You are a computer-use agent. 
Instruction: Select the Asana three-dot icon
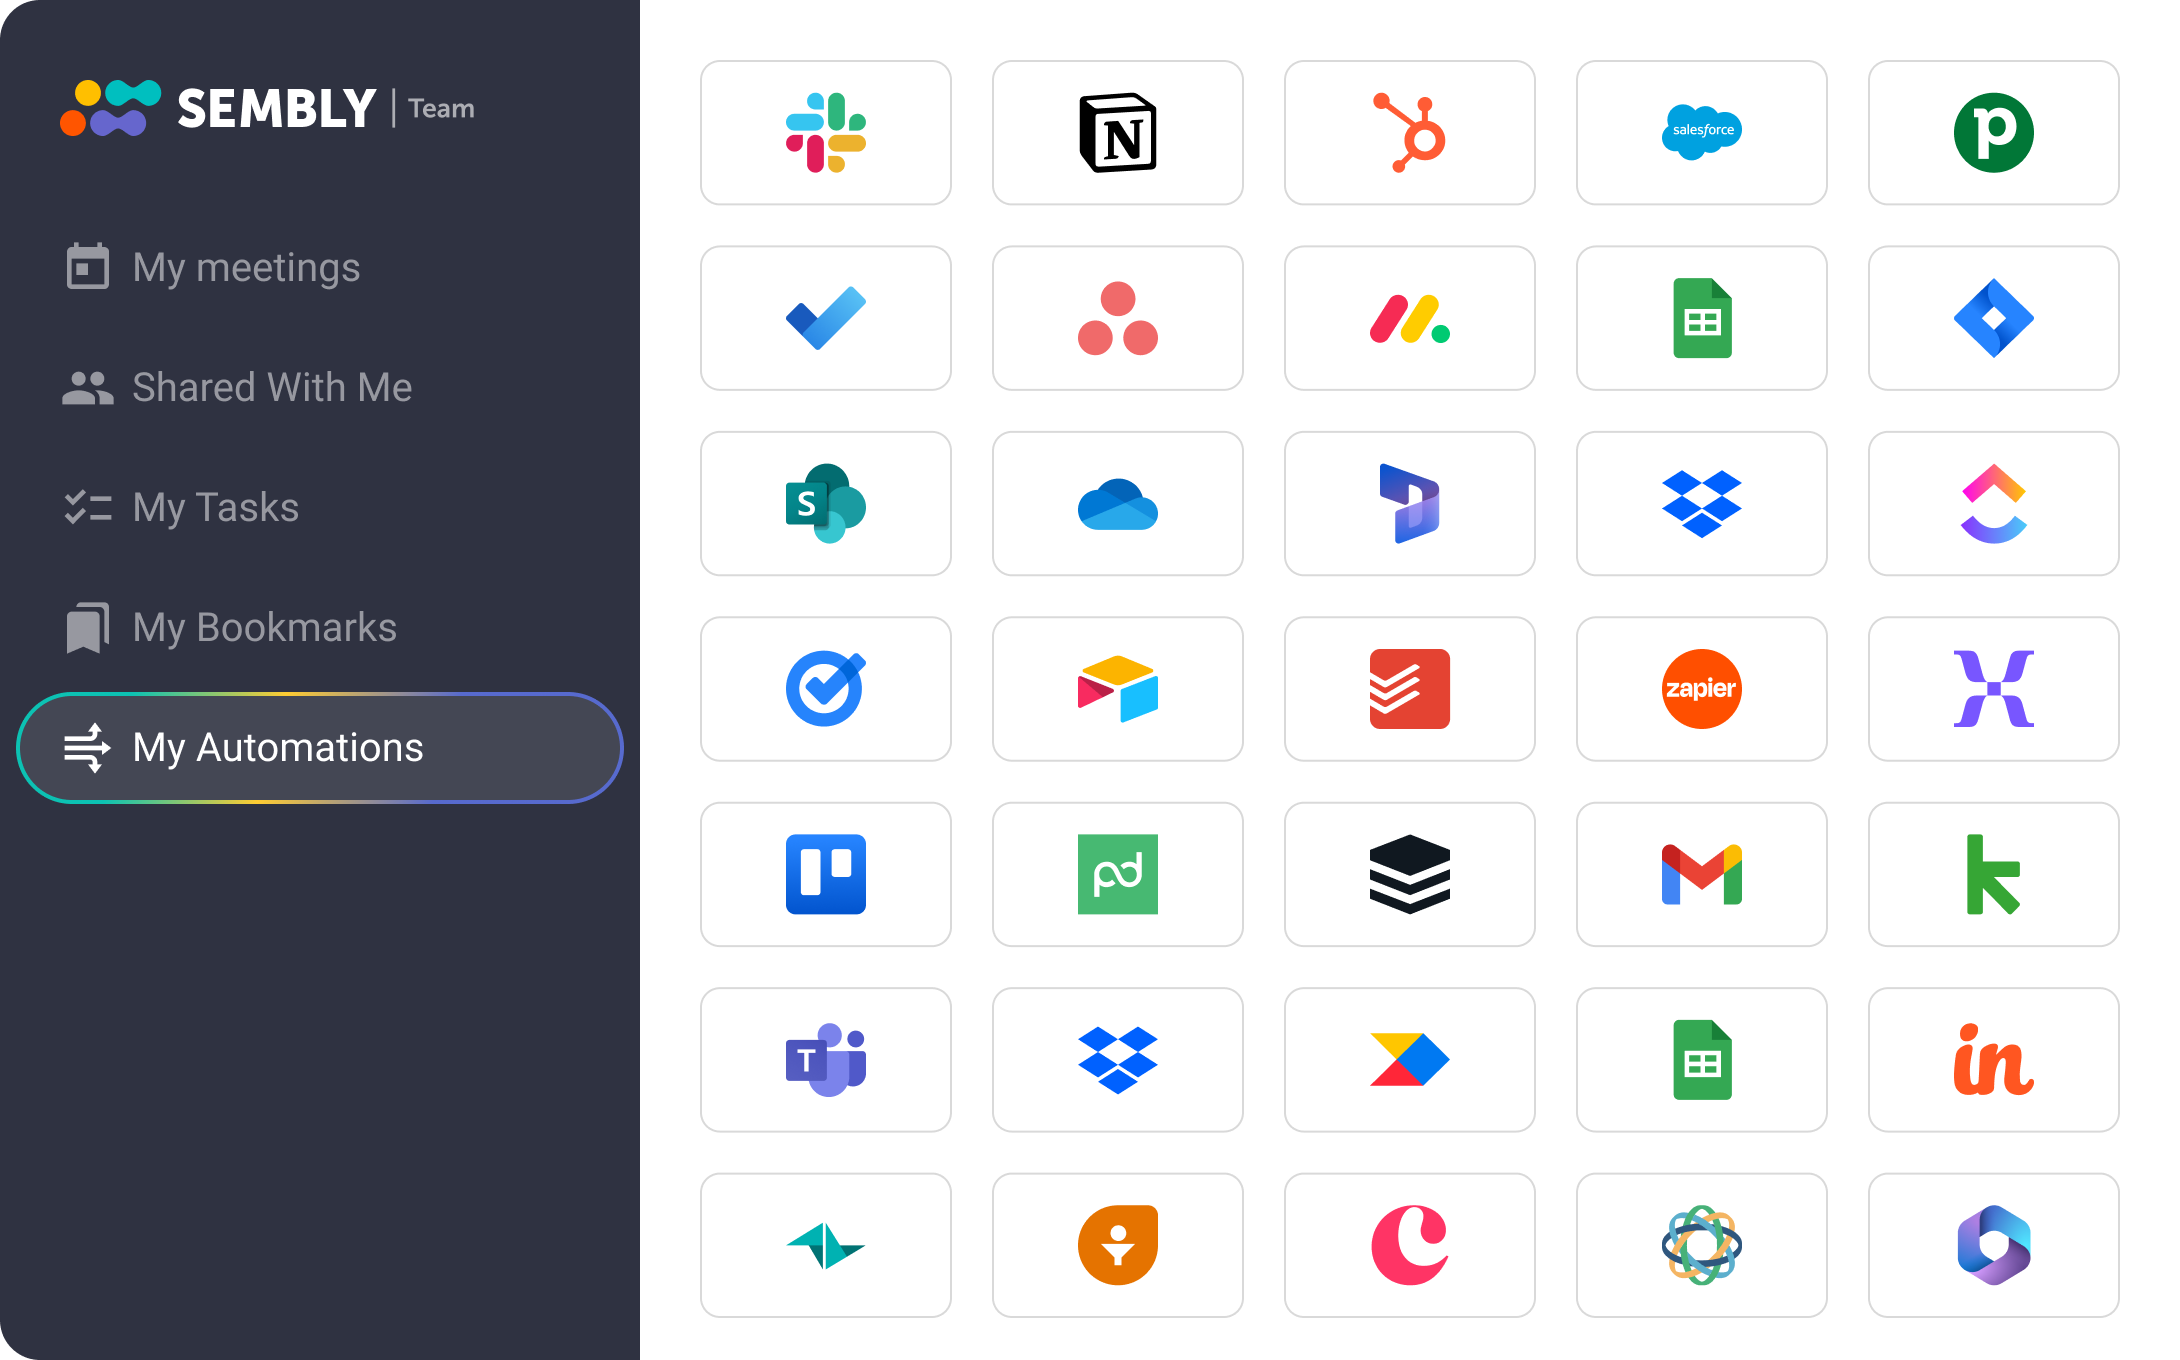coord(1118,318)
